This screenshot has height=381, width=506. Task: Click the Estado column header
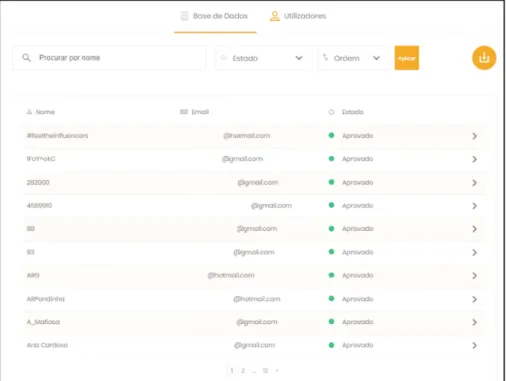[x=352, y=112]
